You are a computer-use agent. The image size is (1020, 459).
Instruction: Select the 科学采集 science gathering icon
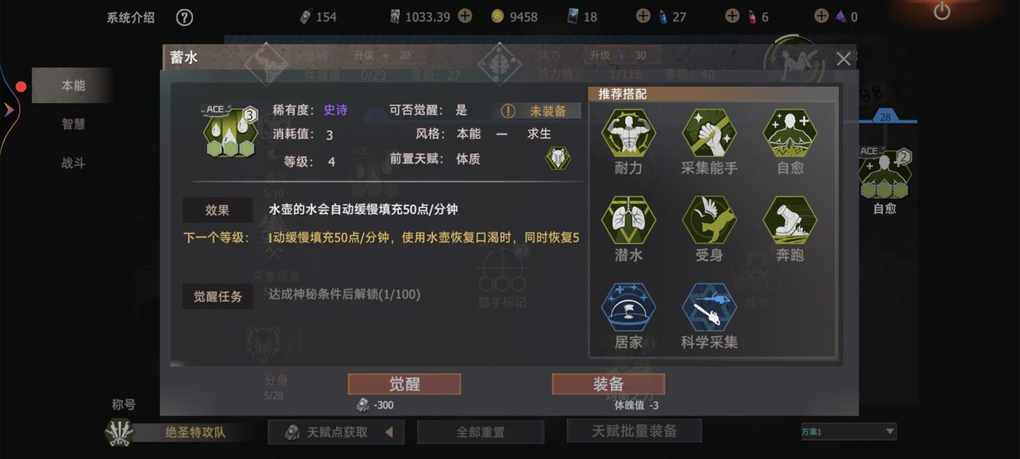(709, 308)
